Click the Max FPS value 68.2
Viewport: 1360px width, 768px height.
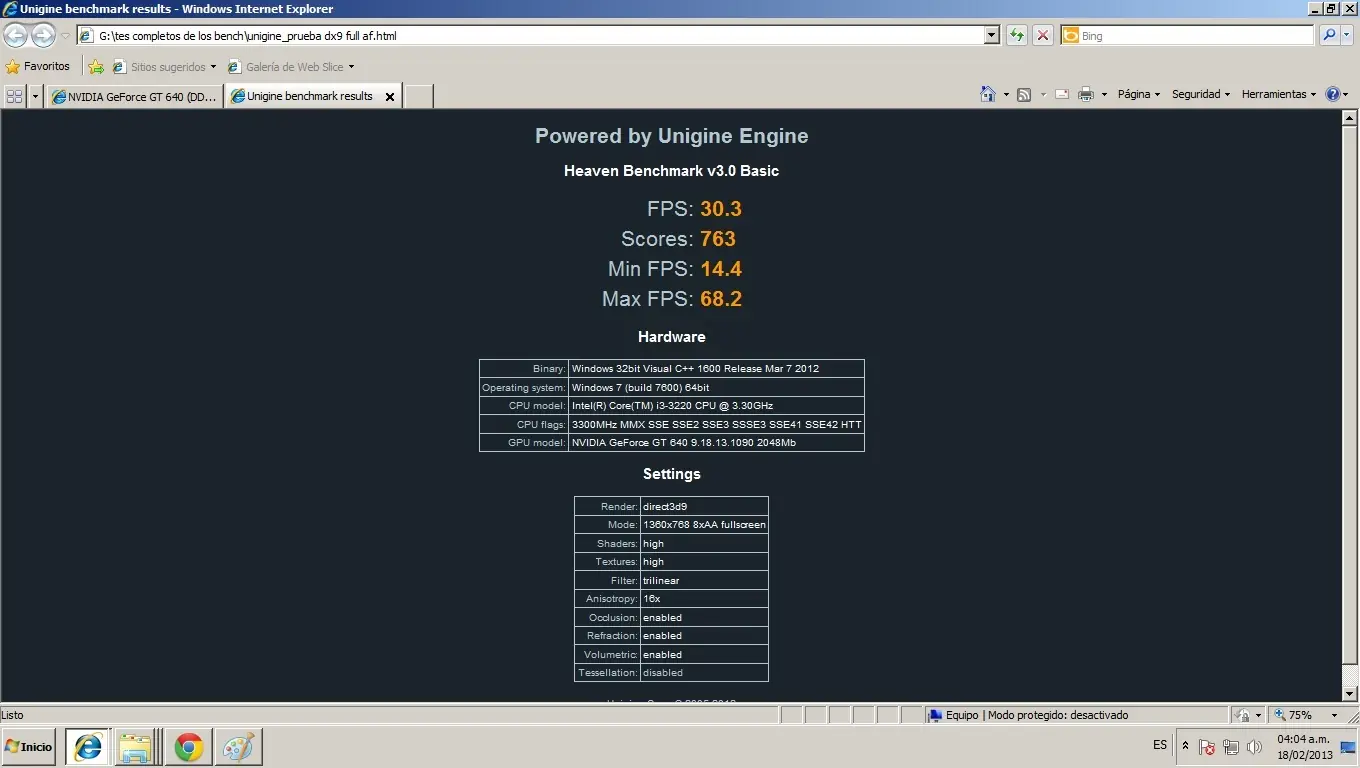click(721, 299)
